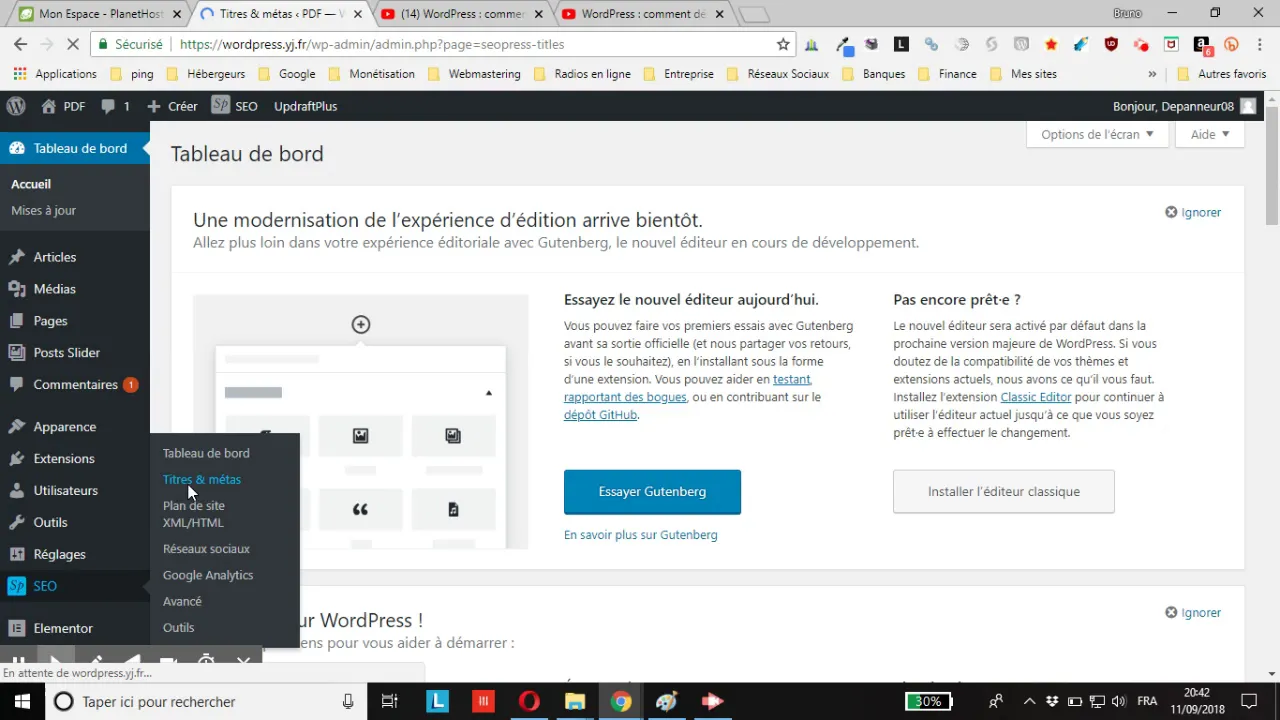Select Réseaux sociaux in SEO flyout
The height and width of the screenshot is (720, 1280).
[206, 549]
